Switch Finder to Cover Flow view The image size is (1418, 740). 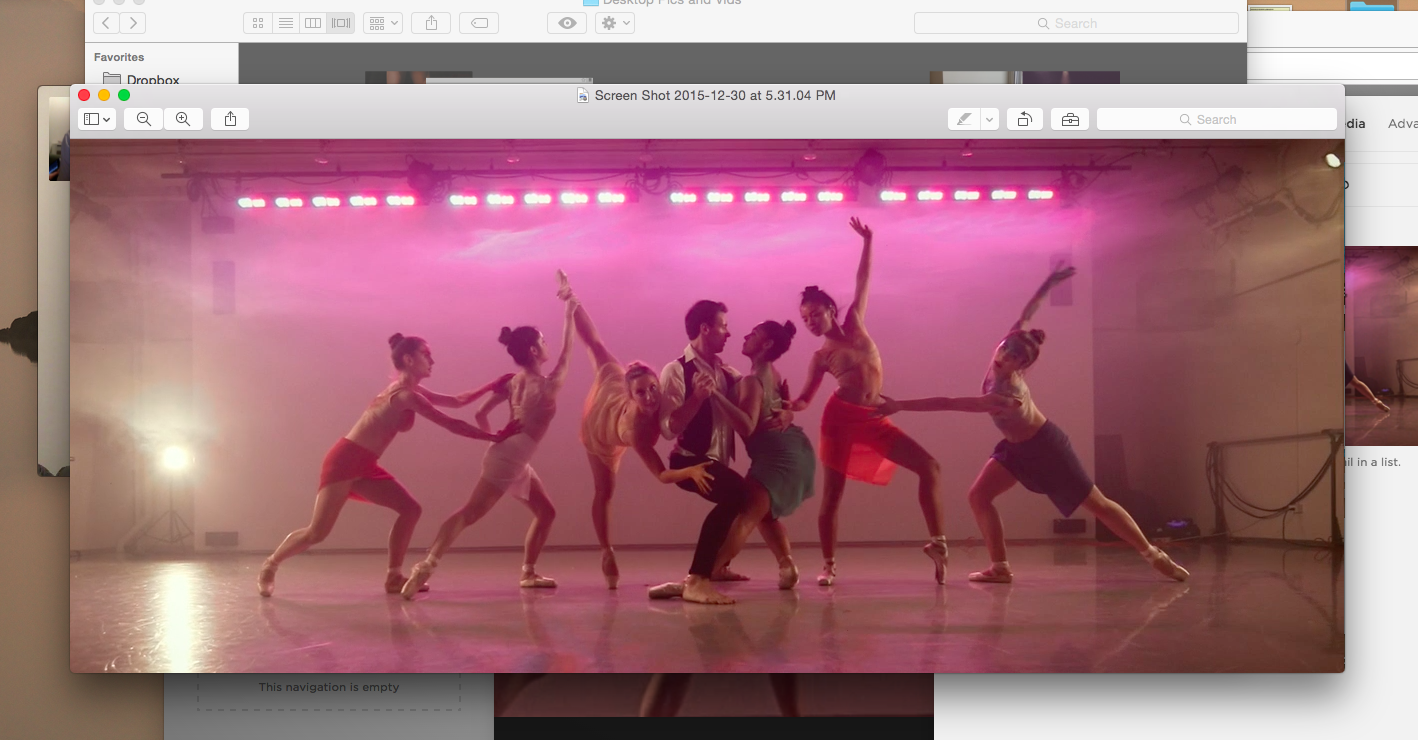(x=341, y=23)
